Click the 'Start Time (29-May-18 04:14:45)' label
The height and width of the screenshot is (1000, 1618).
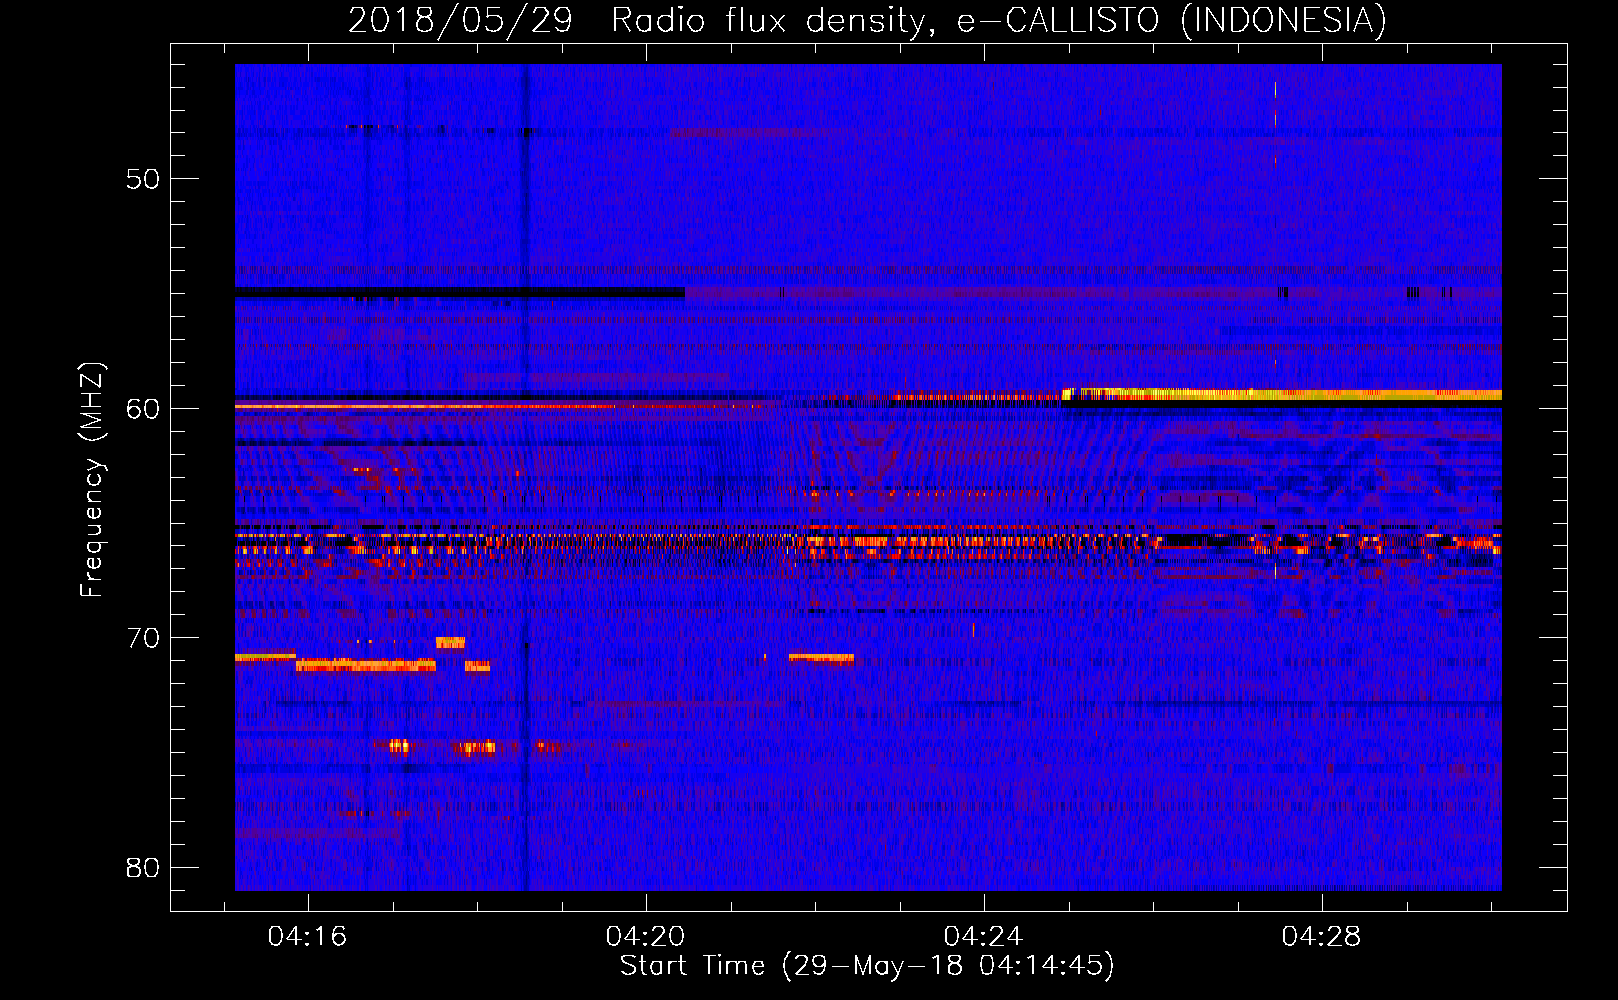click(x=867, y=966)
